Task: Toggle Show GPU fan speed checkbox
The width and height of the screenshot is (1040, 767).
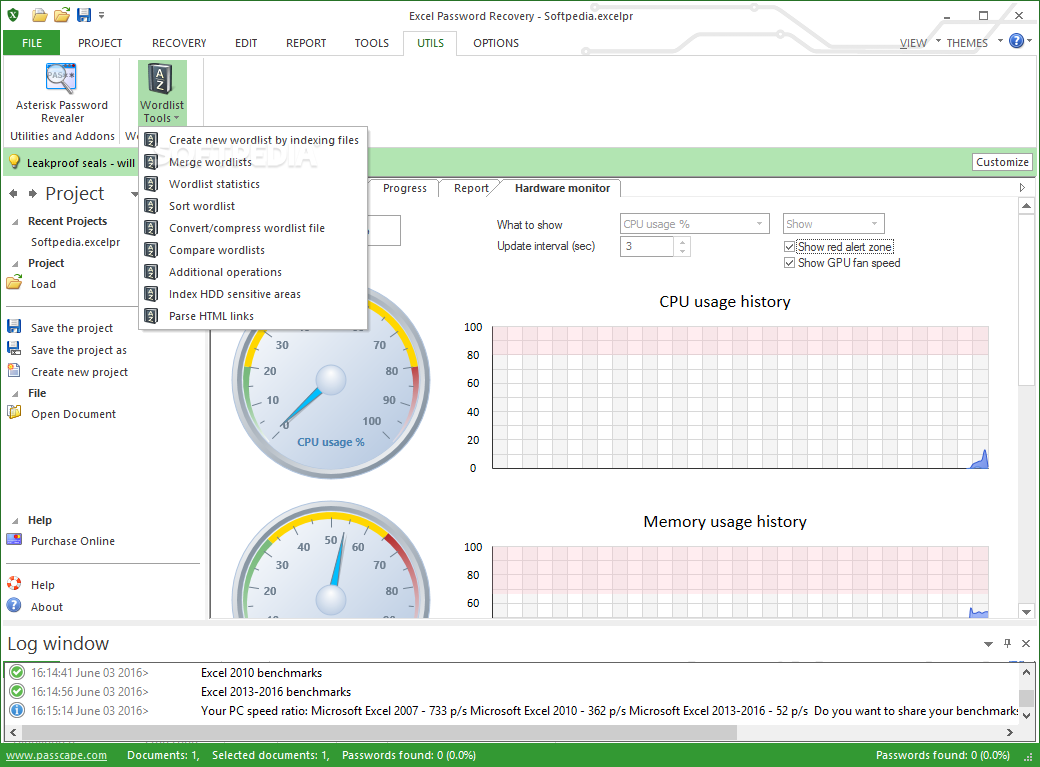Action: click(789, 263)
